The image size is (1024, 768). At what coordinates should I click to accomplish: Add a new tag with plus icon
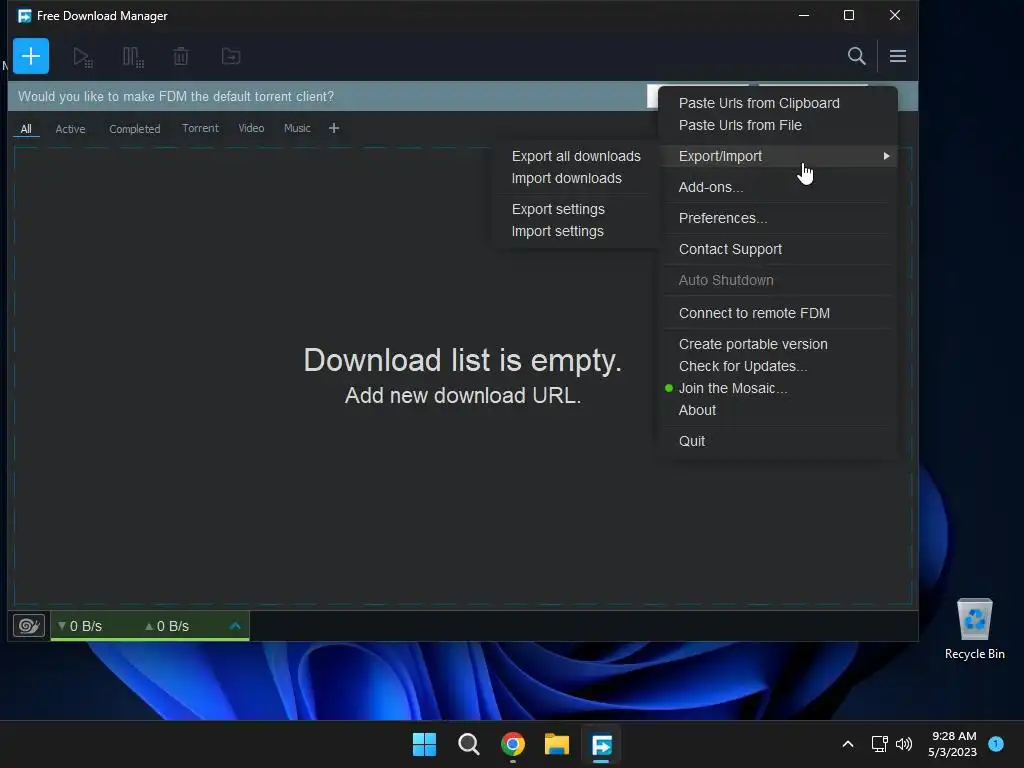(334, 129)
